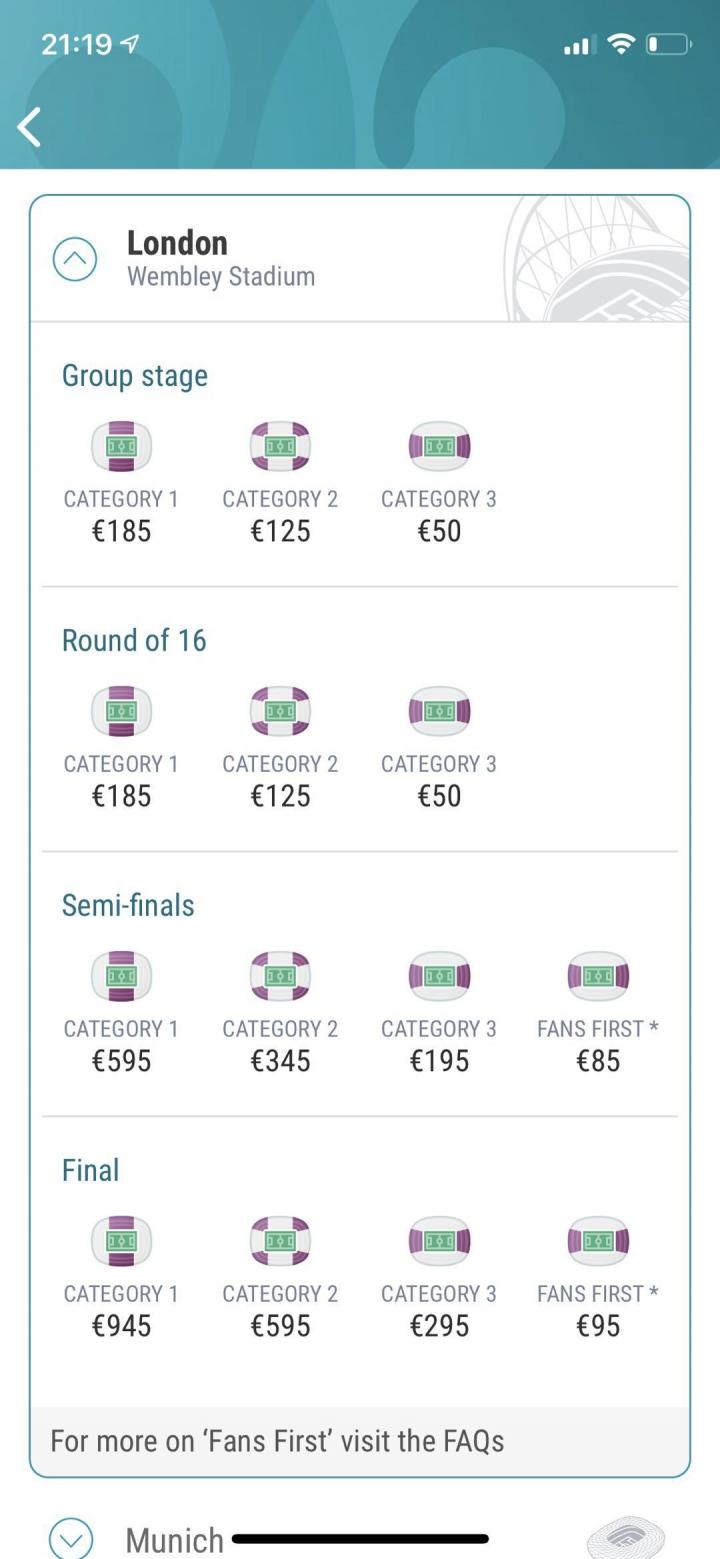Open the Fans First FAQs link
720x1559 pixels.
(277, 1441)
